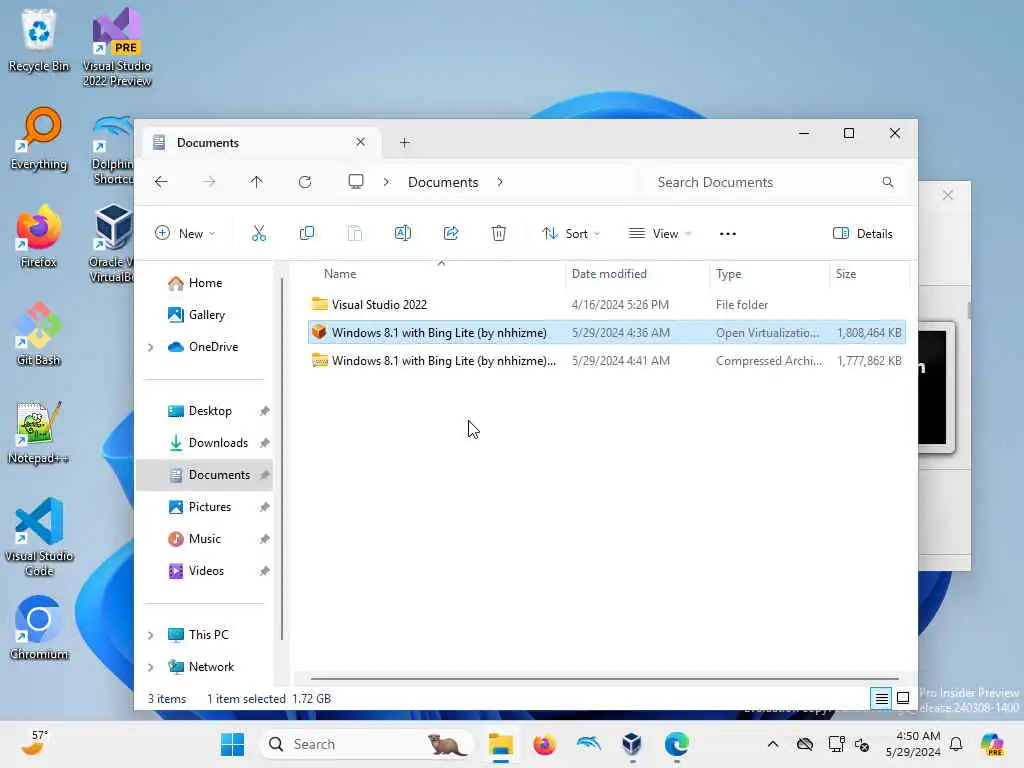Image resolution: width=1024 pixels, height=768 pixels.
Task: Open Pictures quick access folder
Action: click(x=210, y=507)
